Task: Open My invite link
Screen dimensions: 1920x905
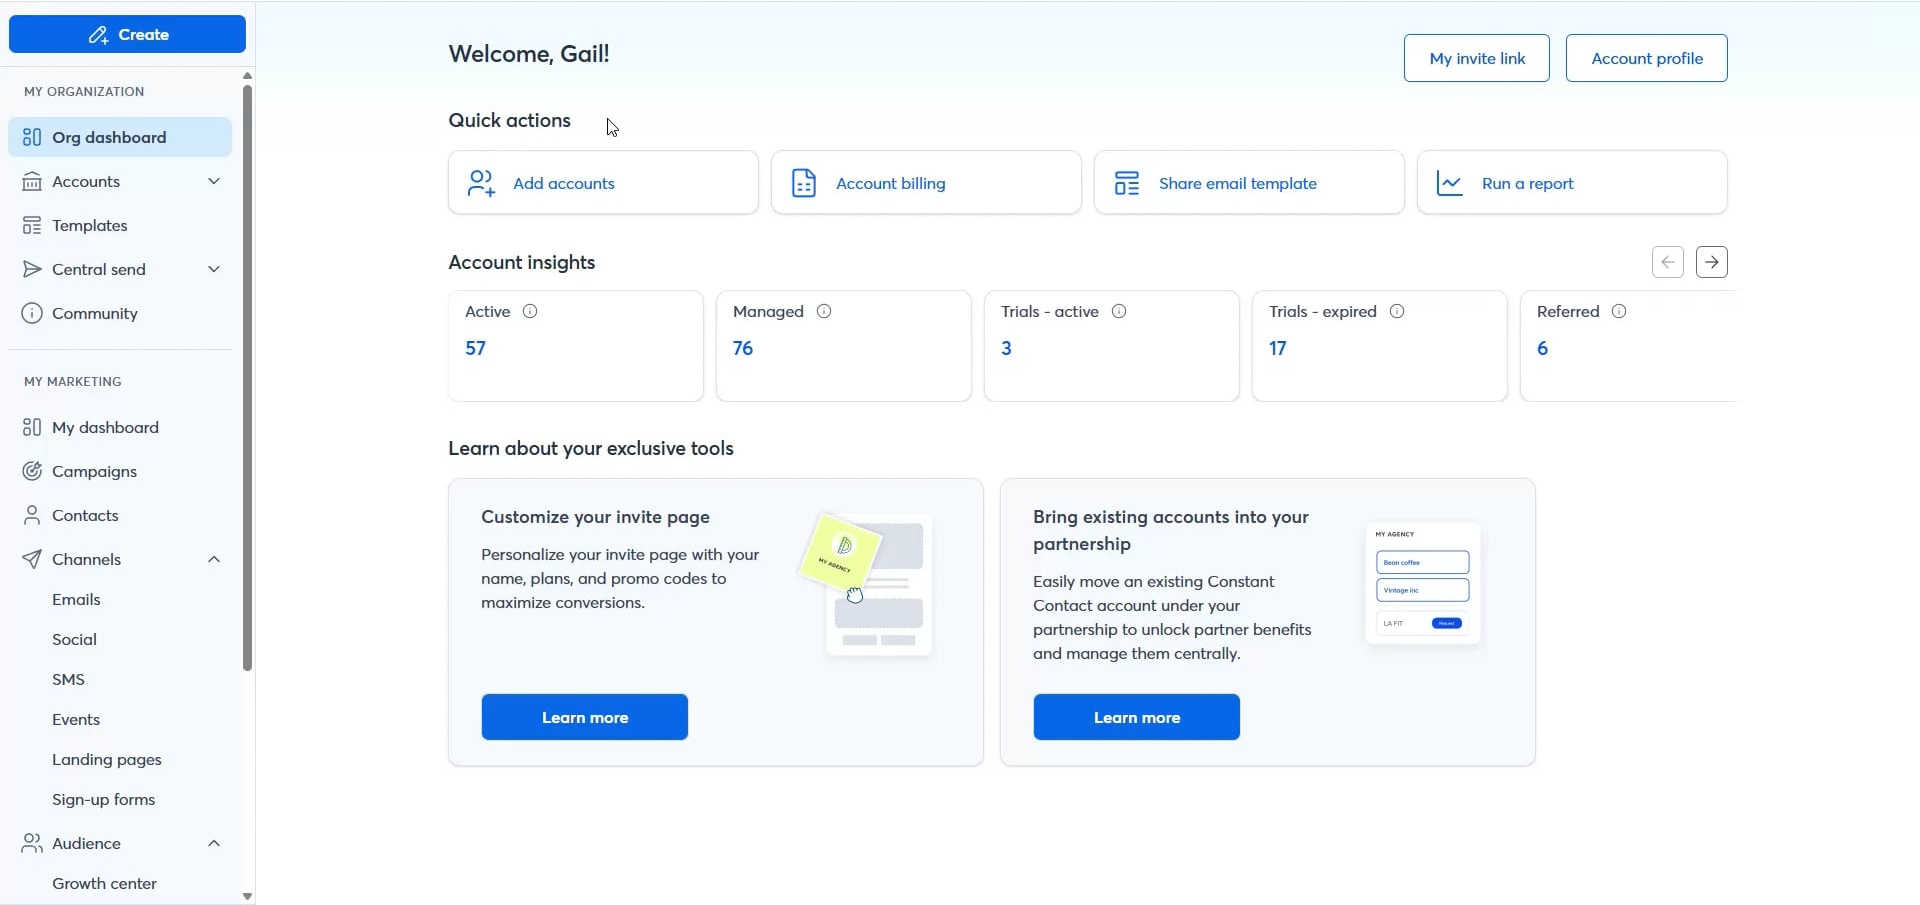Action: [x=1476, y=58]
